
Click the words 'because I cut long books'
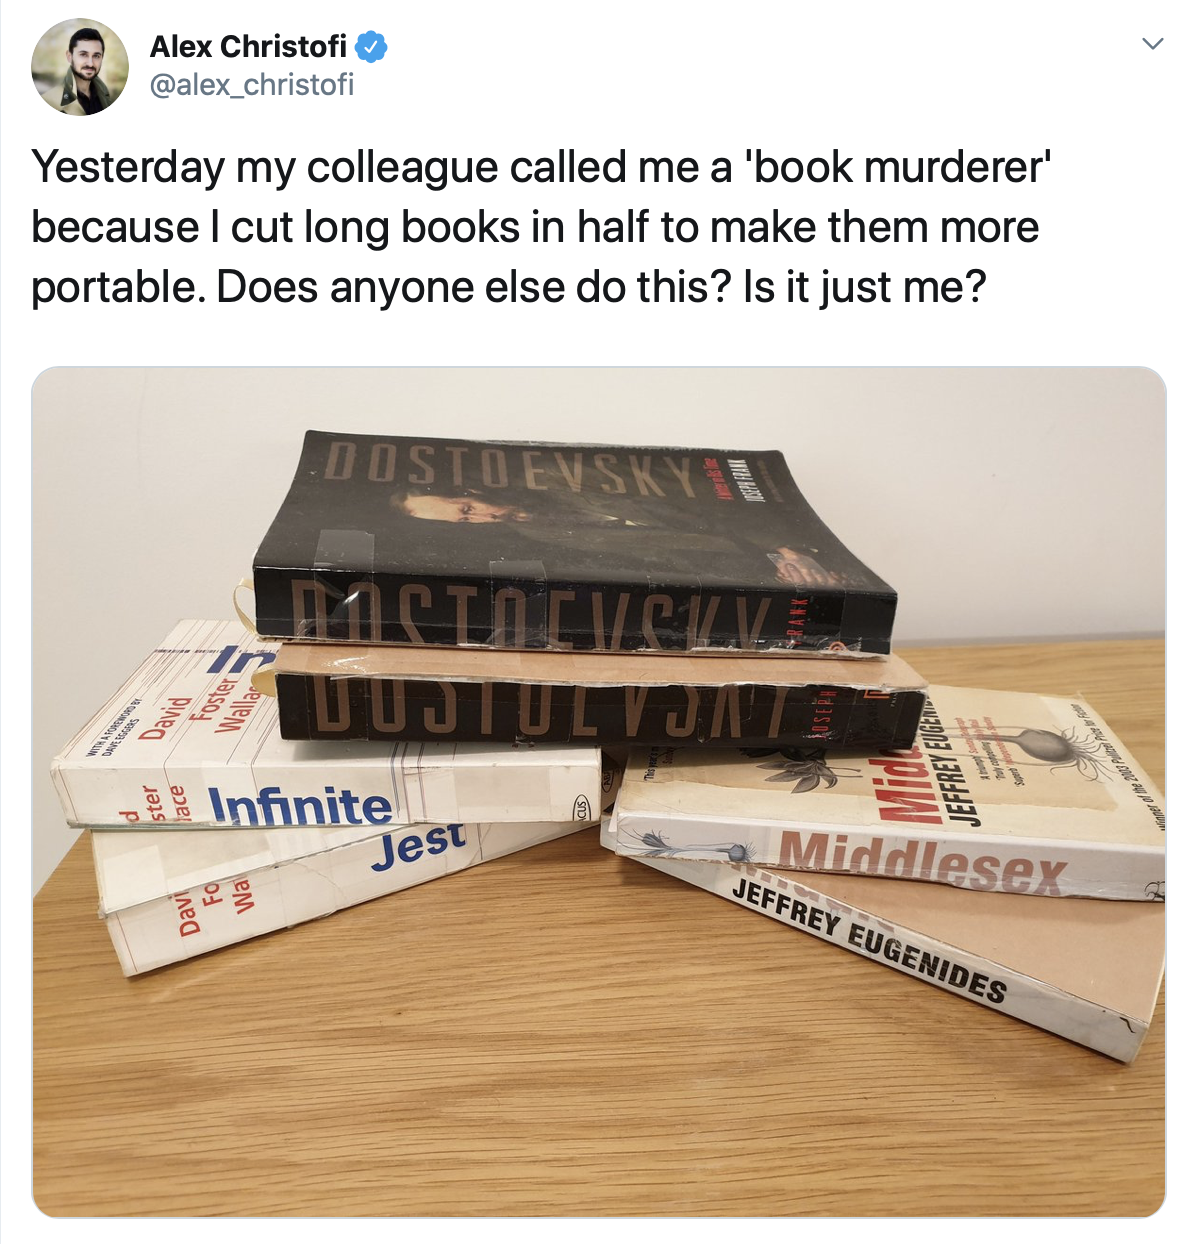pos(276,227)
